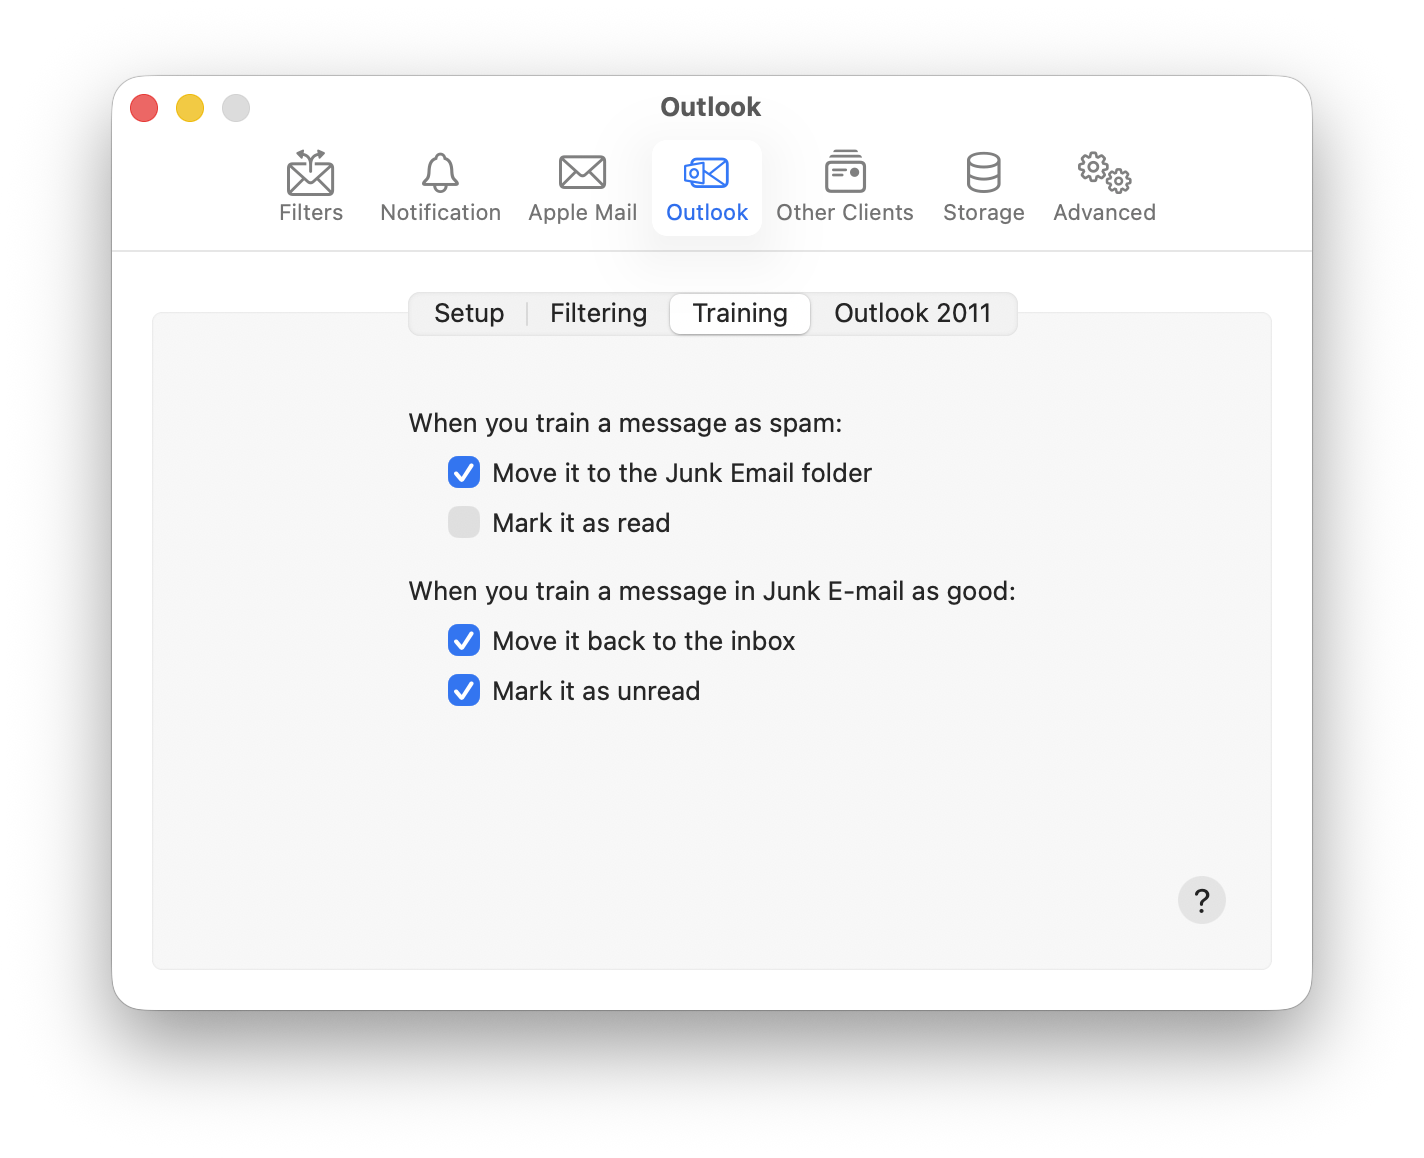
Task: Open the Outlook 2011 tab
Action: click(x=913, y=313)
